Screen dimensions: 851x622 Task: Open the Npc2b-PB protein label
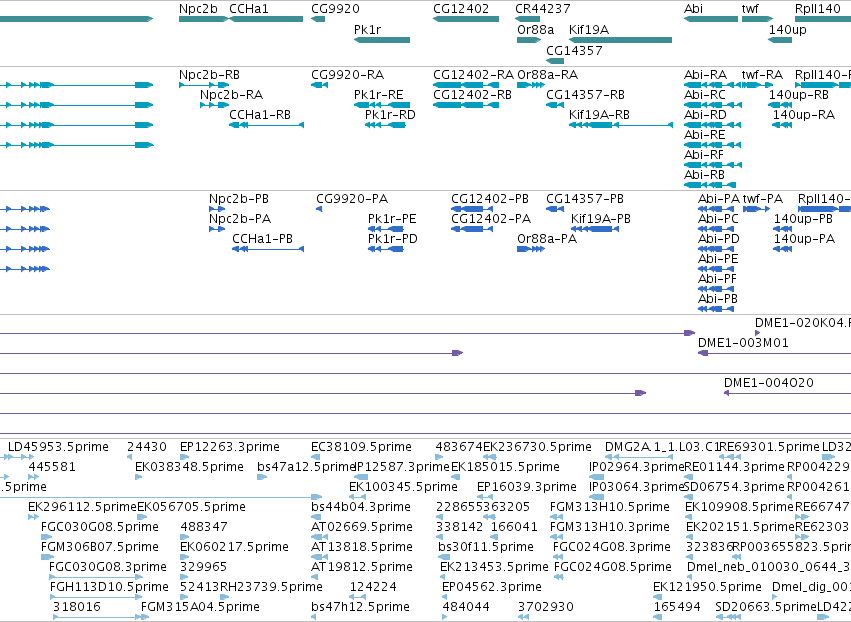click(239, 199)
